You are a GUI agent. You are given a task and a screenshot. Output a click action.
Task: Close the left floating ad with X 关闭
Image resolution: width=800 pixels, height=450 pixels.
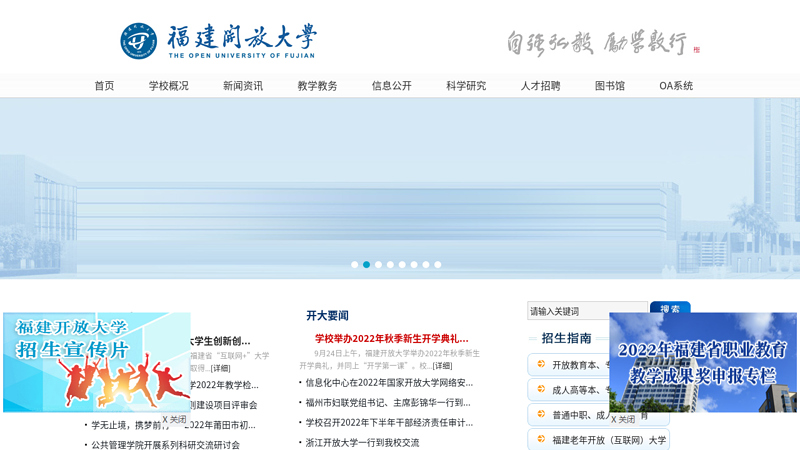click(x=174, y=419)
